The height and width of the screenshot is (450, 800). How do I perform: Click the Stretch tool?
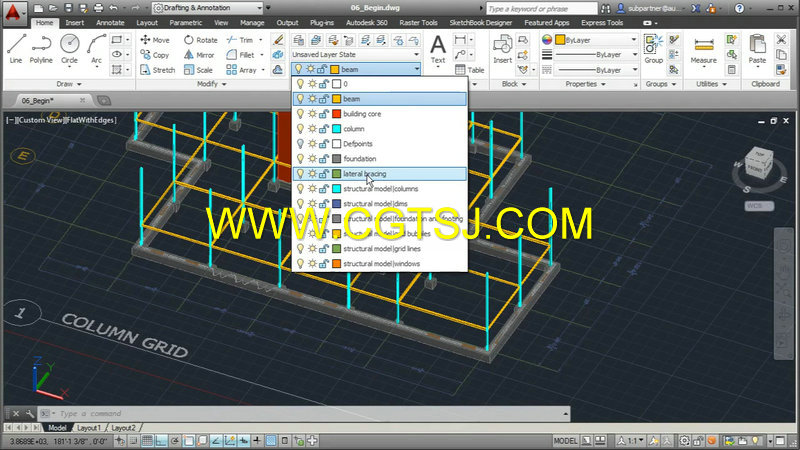point(157,70)
